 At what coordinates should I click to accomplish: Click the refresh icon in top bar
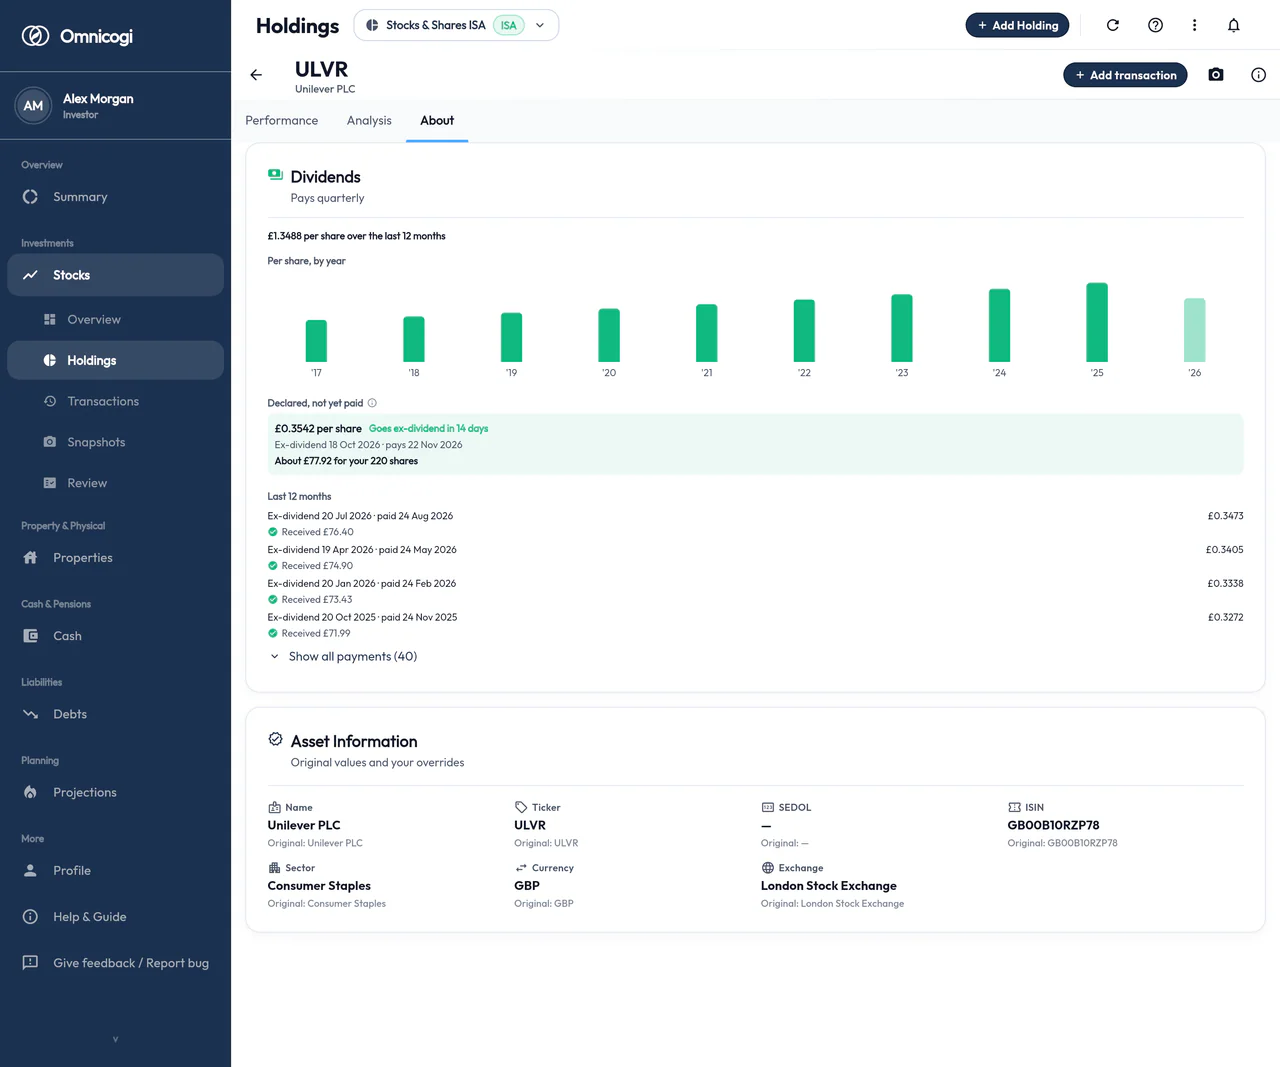pos(1112,25)
